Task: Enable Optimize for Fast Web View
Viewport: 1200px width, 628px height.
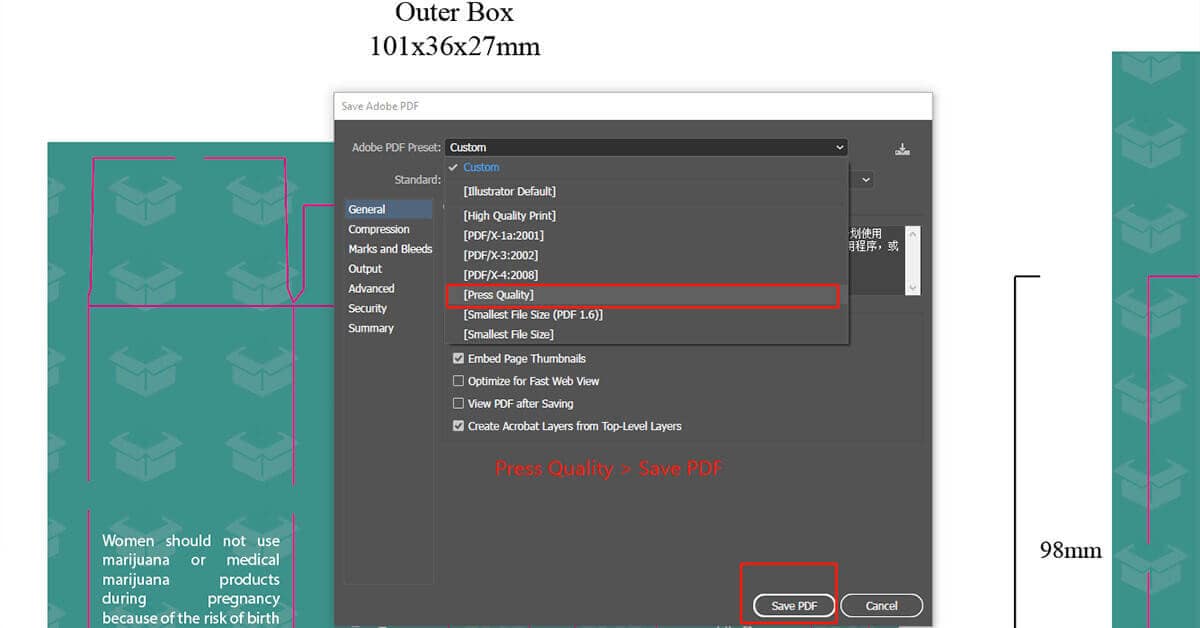Action: 459,381
